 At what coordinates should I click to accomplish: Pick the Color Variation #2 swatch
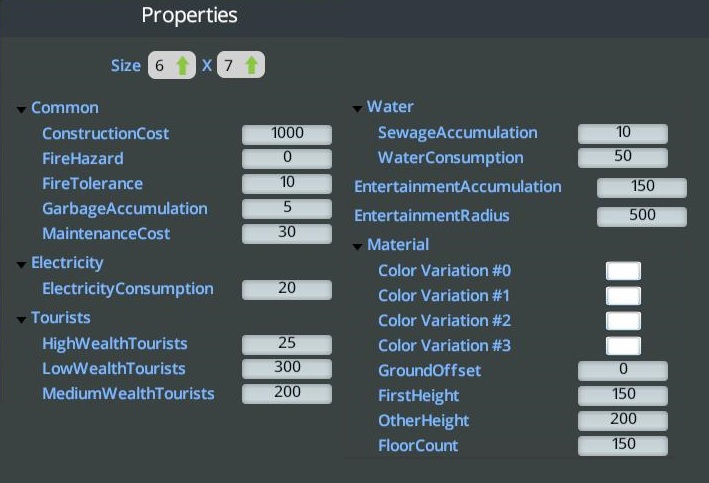[623, 321]
